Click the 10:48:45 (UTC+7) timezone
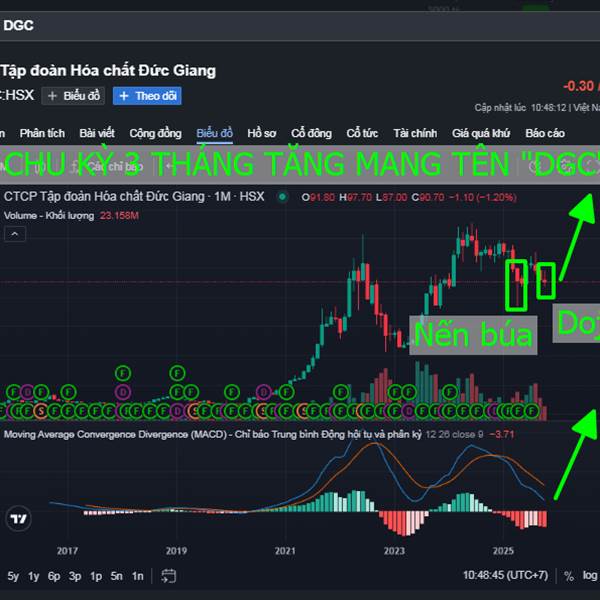600x600 pixels. click(x=505, y=575)
